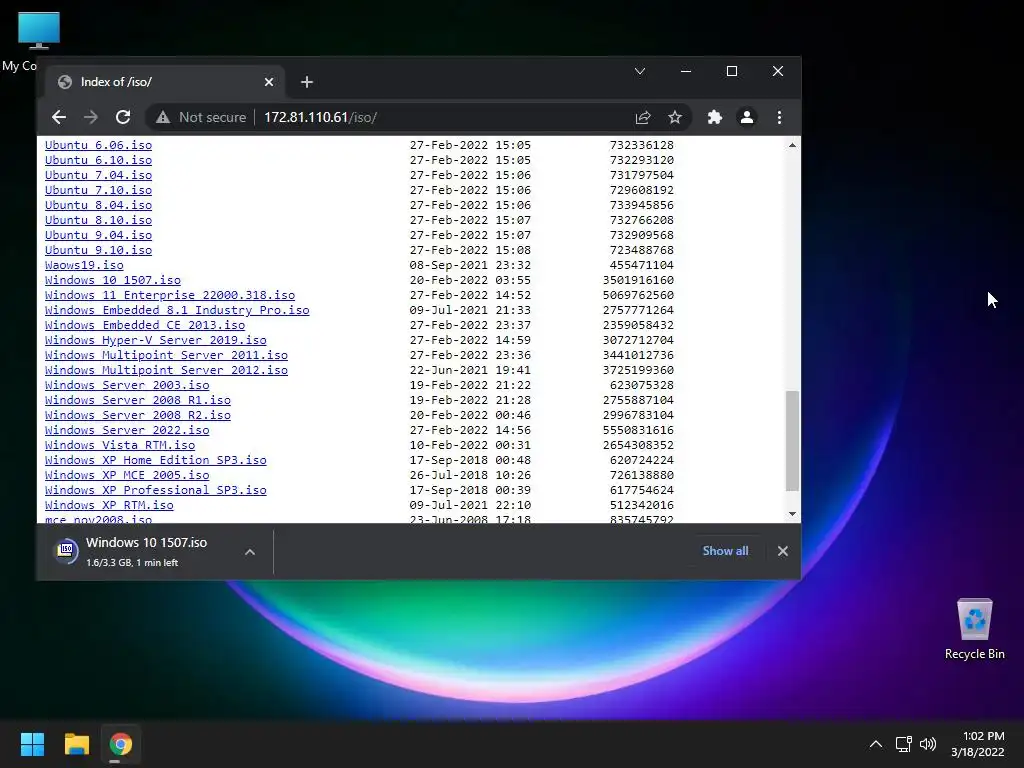Open the Ubuntu 9.04.iso link
The width and height of the screenshot is (1024, 768).
click(98, 235)
